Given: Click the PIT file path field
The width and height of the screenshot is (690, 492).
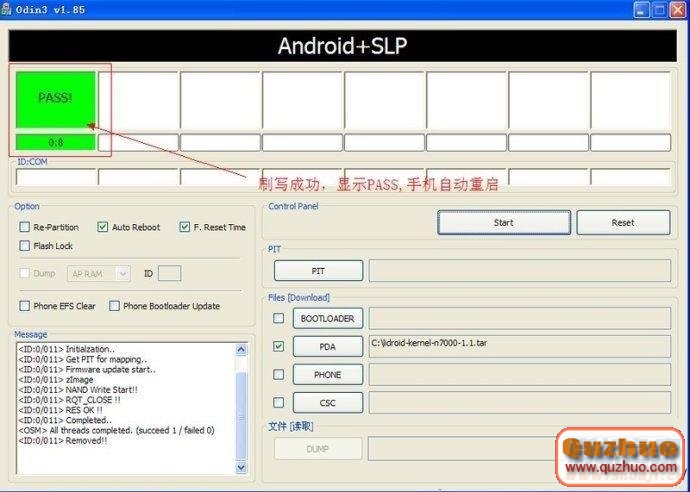Looking at the screenshot, I should click(520, 271).
